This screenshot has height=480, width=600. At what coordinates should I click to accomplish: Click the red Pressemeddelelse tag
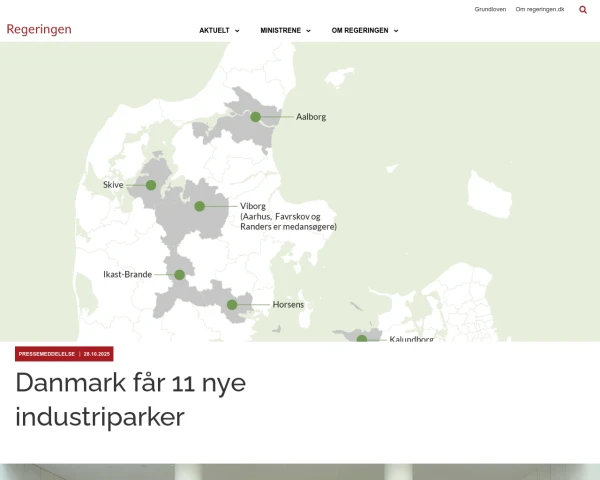[x=47, y=354]
